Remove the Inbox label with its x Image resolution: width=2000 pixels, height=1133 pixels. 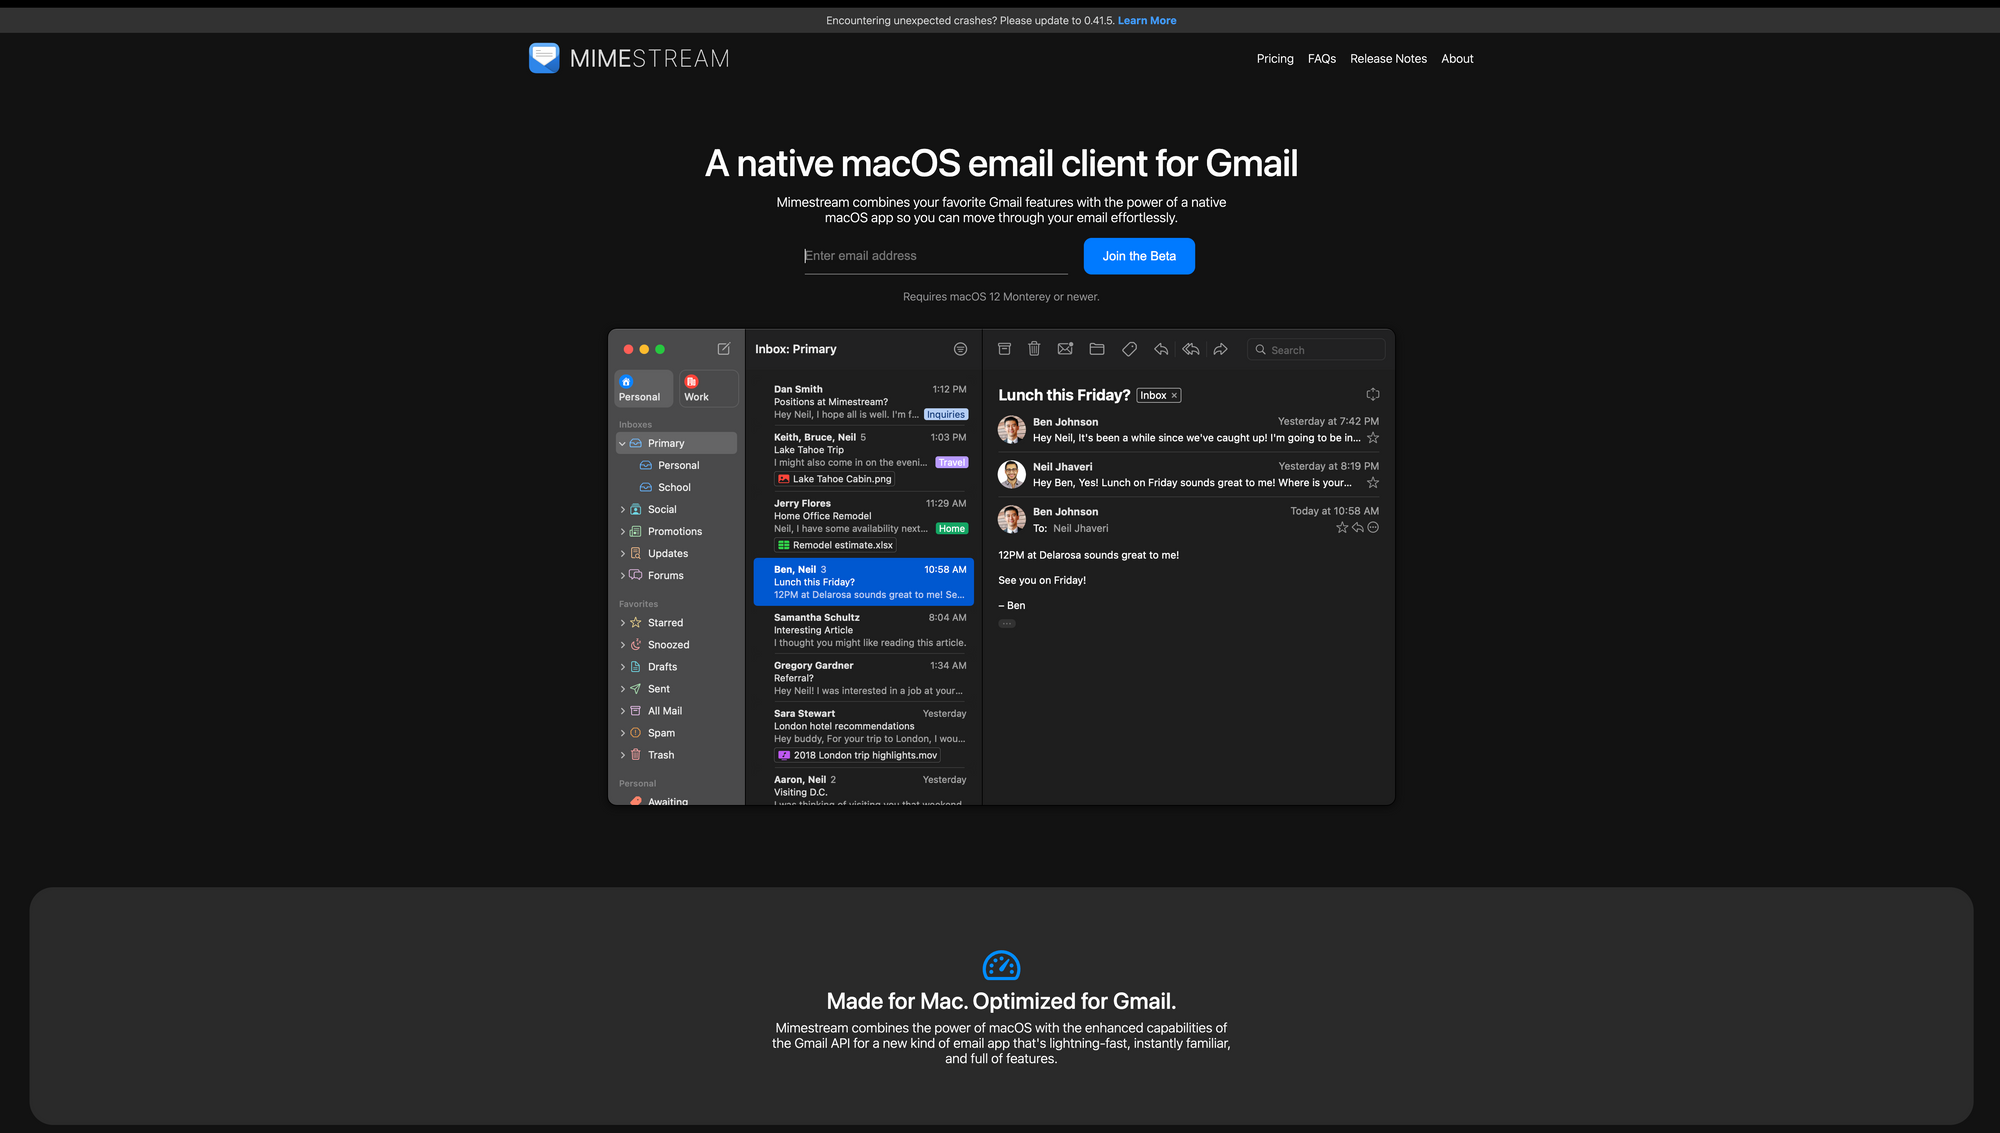pyautogui.click(x=1174, y=396)
